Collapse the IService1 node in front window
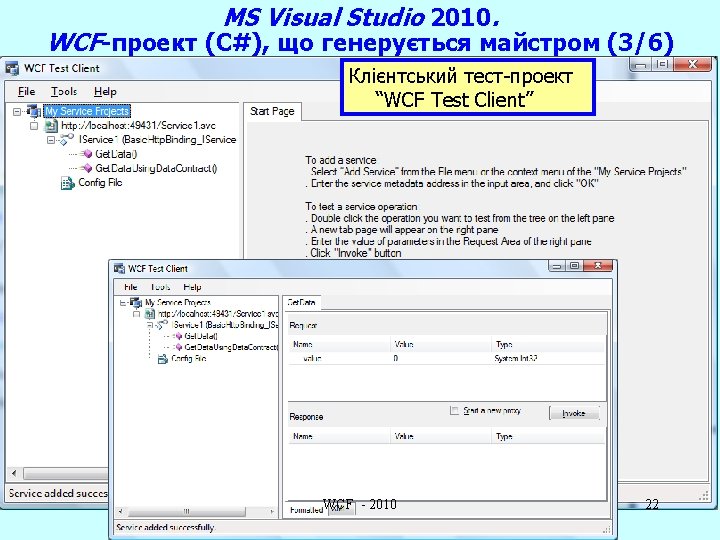The height and width of the screenshot is (540, 720). [x=150, y=325]
